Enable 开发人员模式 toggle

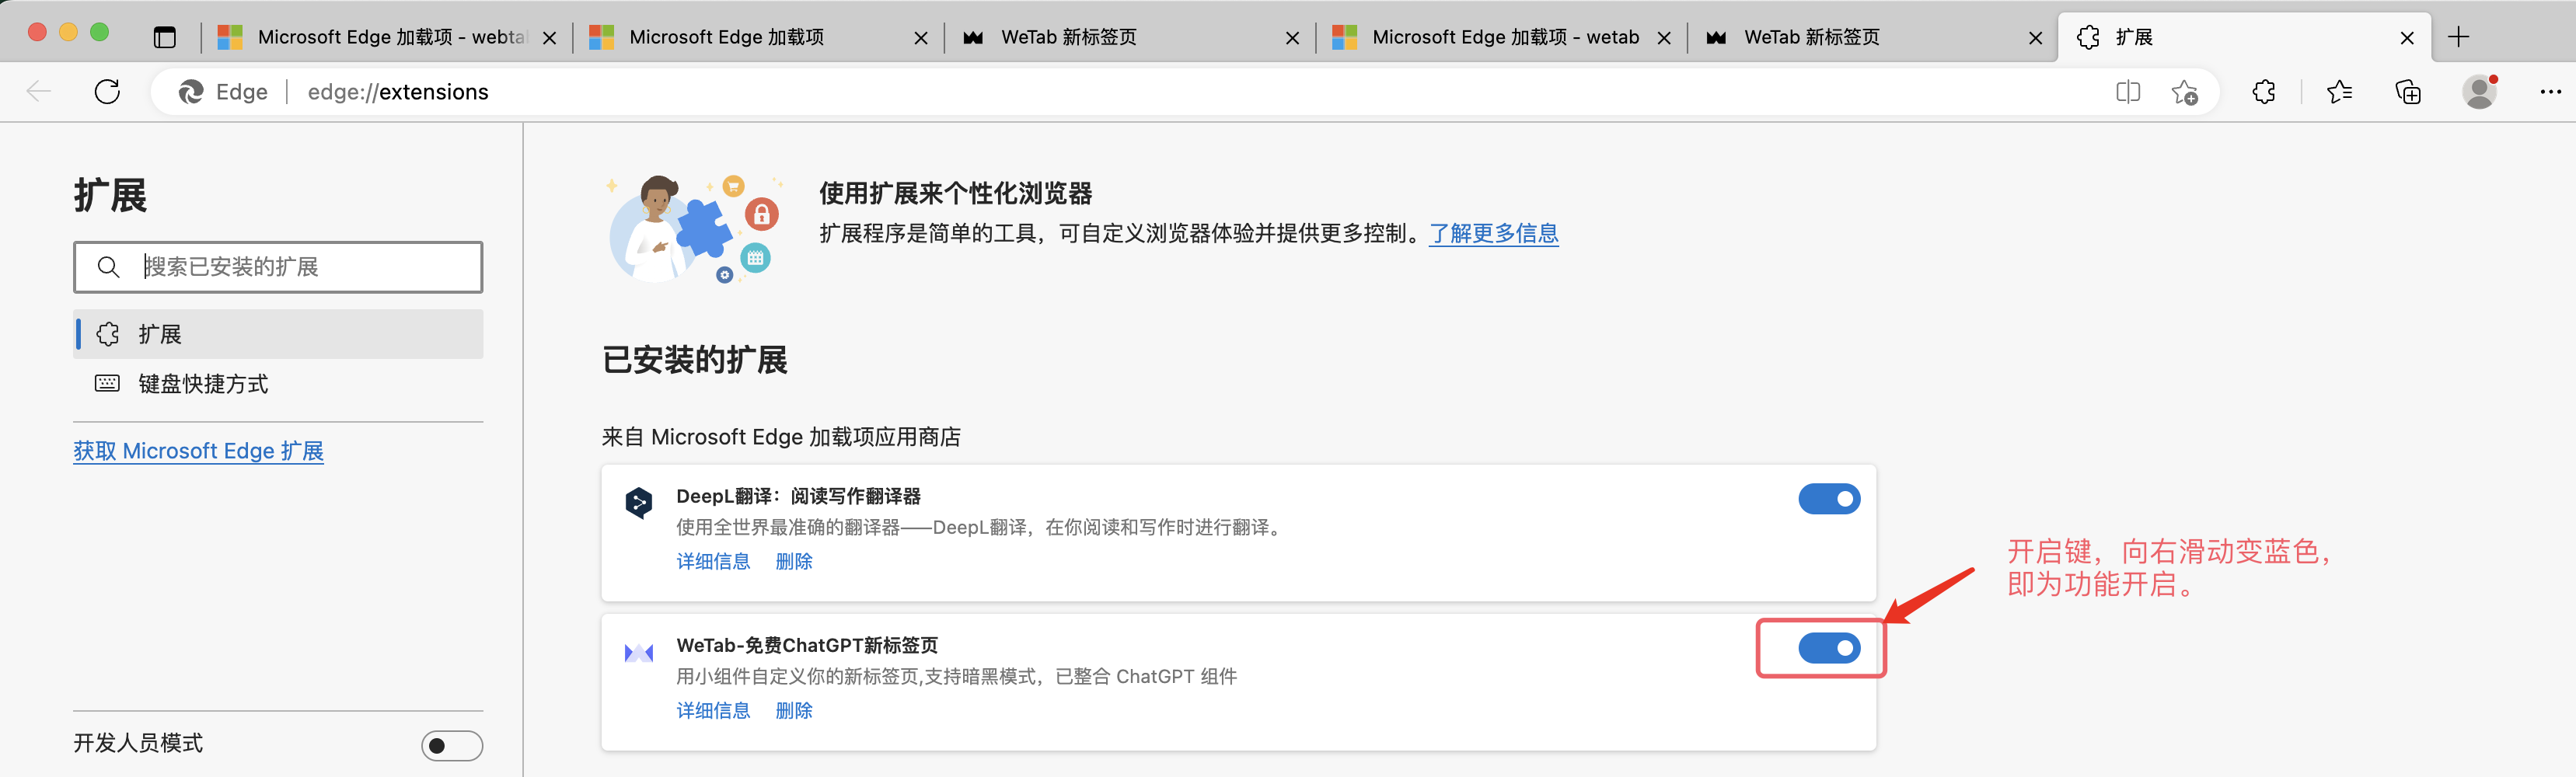[451, 745]
